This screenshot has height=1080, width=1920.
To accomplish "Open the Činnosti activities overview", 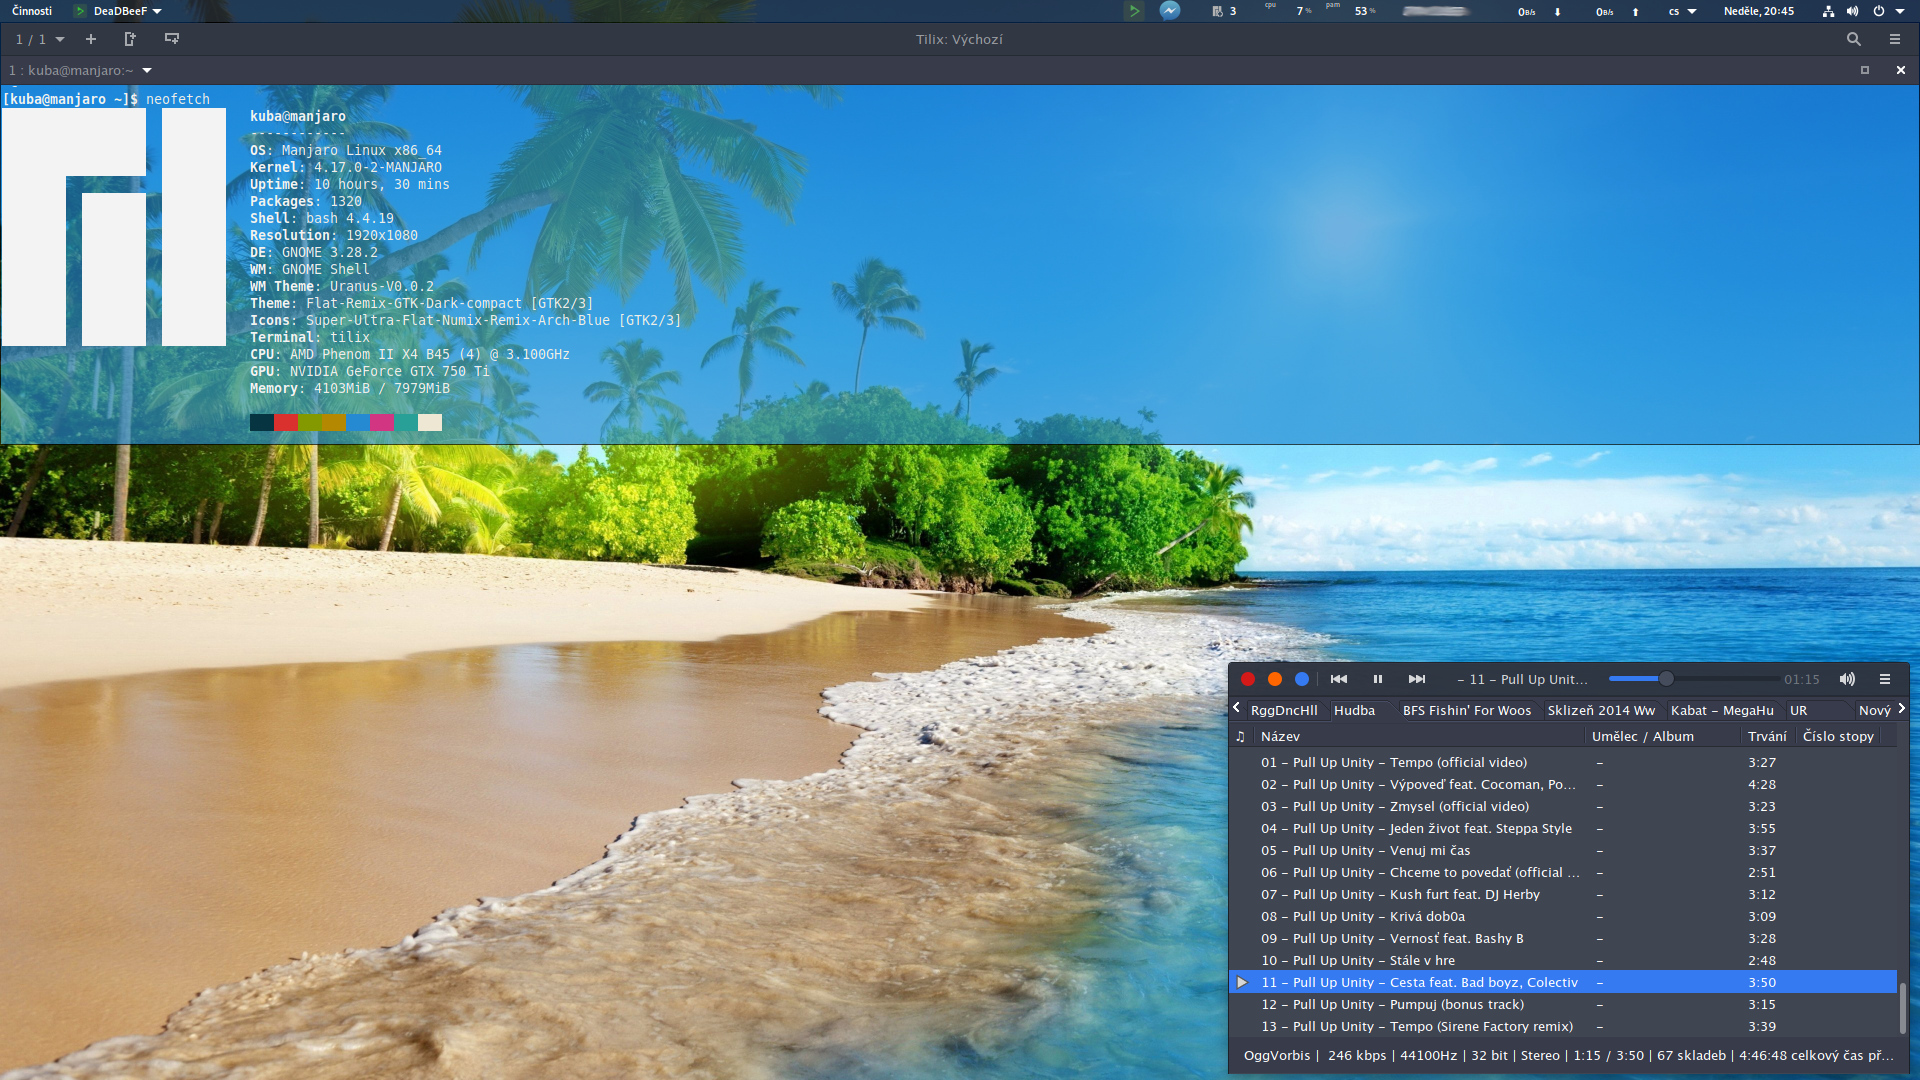I will (x=32, y=11).
